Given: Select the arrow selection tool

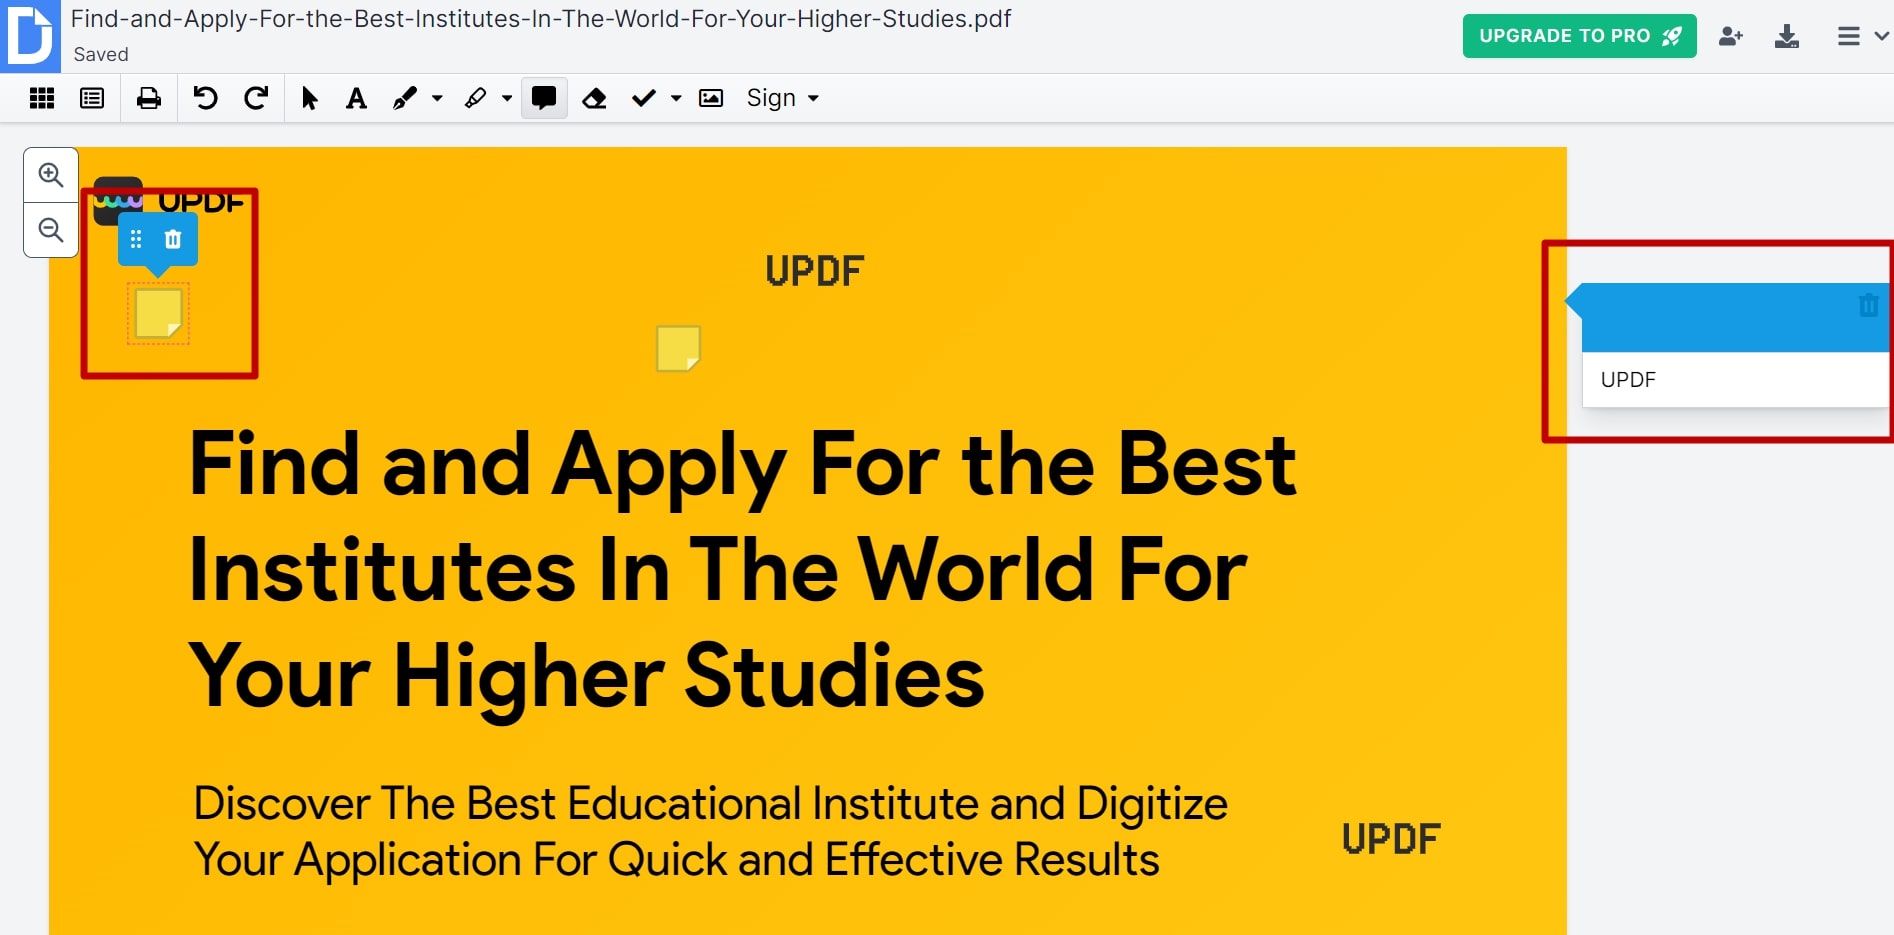Looking at the screenshot, I should 310,97.
